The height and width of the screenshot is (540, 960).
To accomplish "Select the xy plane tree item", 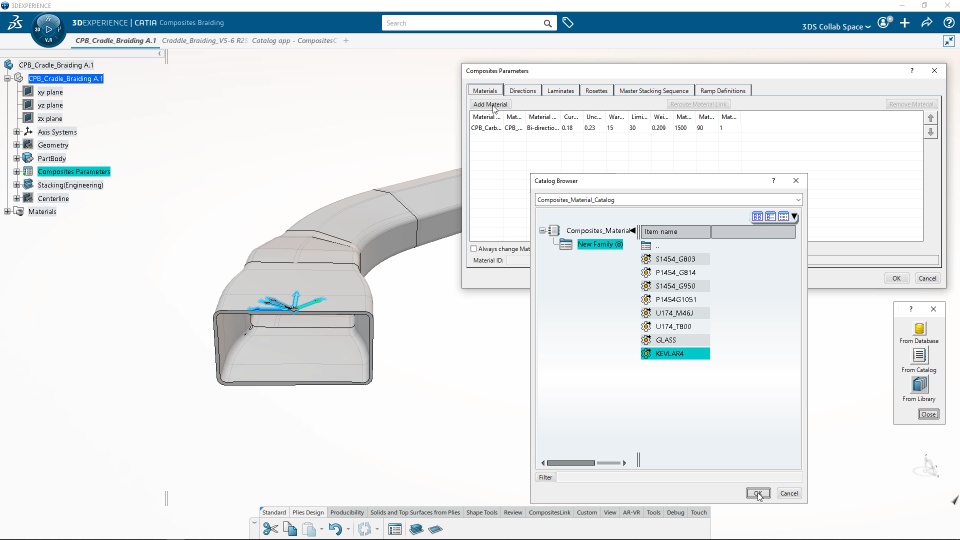I will (x=50, y=92).
